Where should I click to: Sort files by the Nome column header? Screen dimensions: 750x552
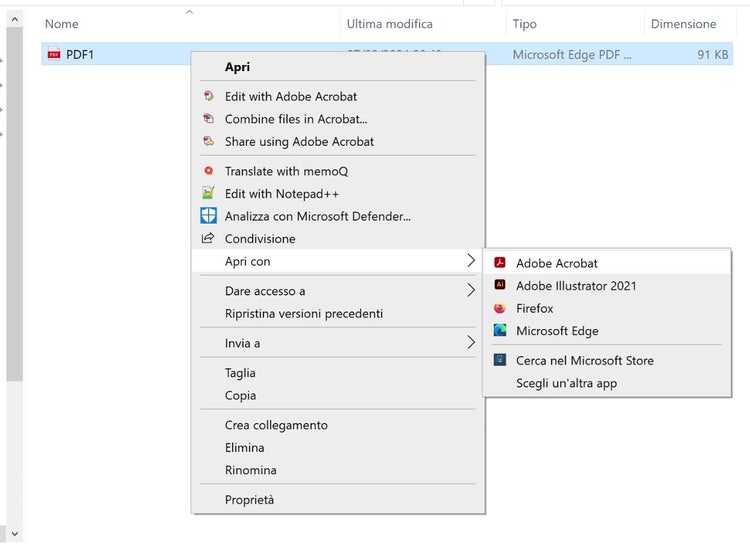coord(62,24)
